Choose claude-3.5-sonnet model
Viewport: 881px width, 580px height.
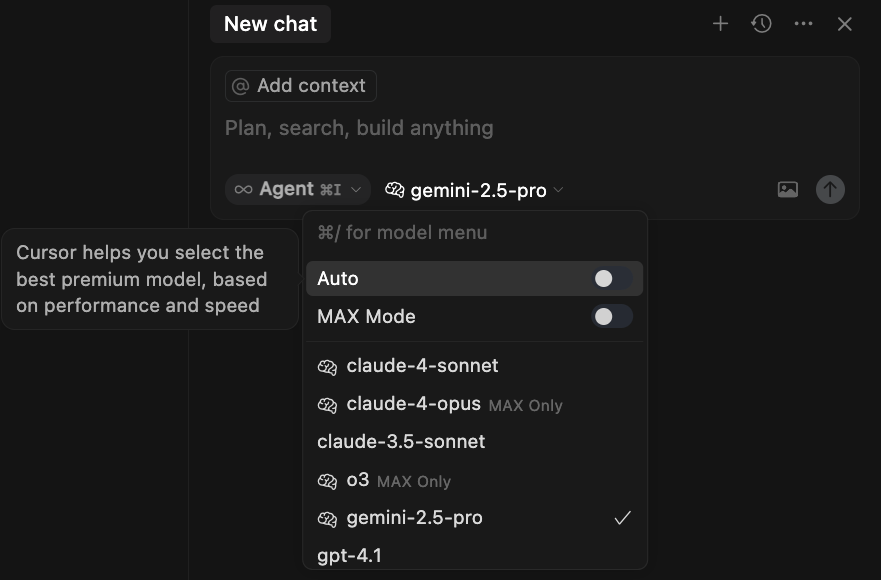[474, 442]
